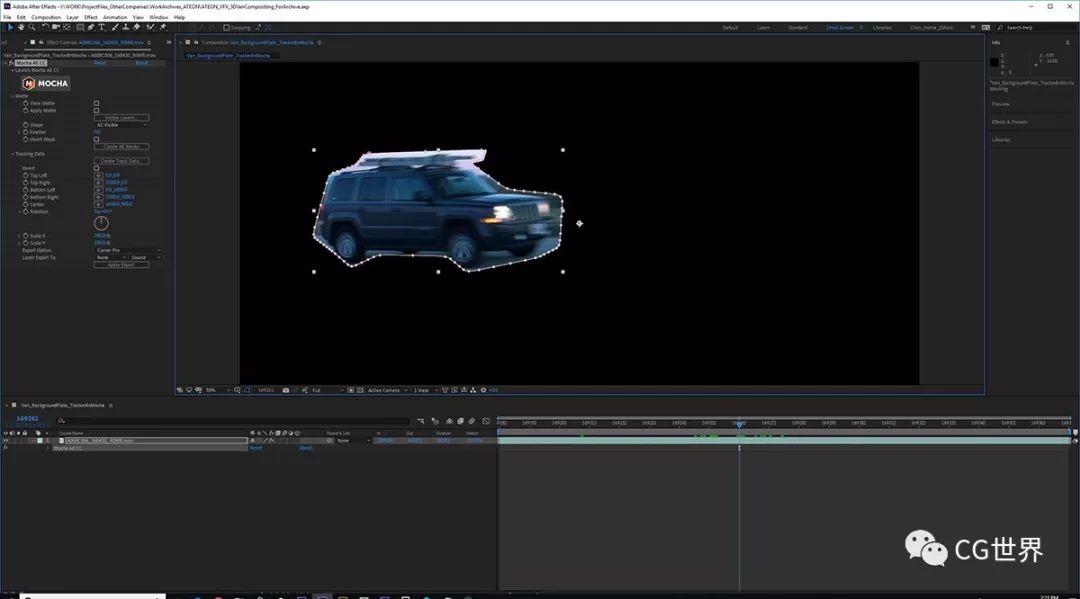Take a snapshot with the camera icon
Screen dimensions: 1080x599
pyautogui.click(x=286, y=390)
